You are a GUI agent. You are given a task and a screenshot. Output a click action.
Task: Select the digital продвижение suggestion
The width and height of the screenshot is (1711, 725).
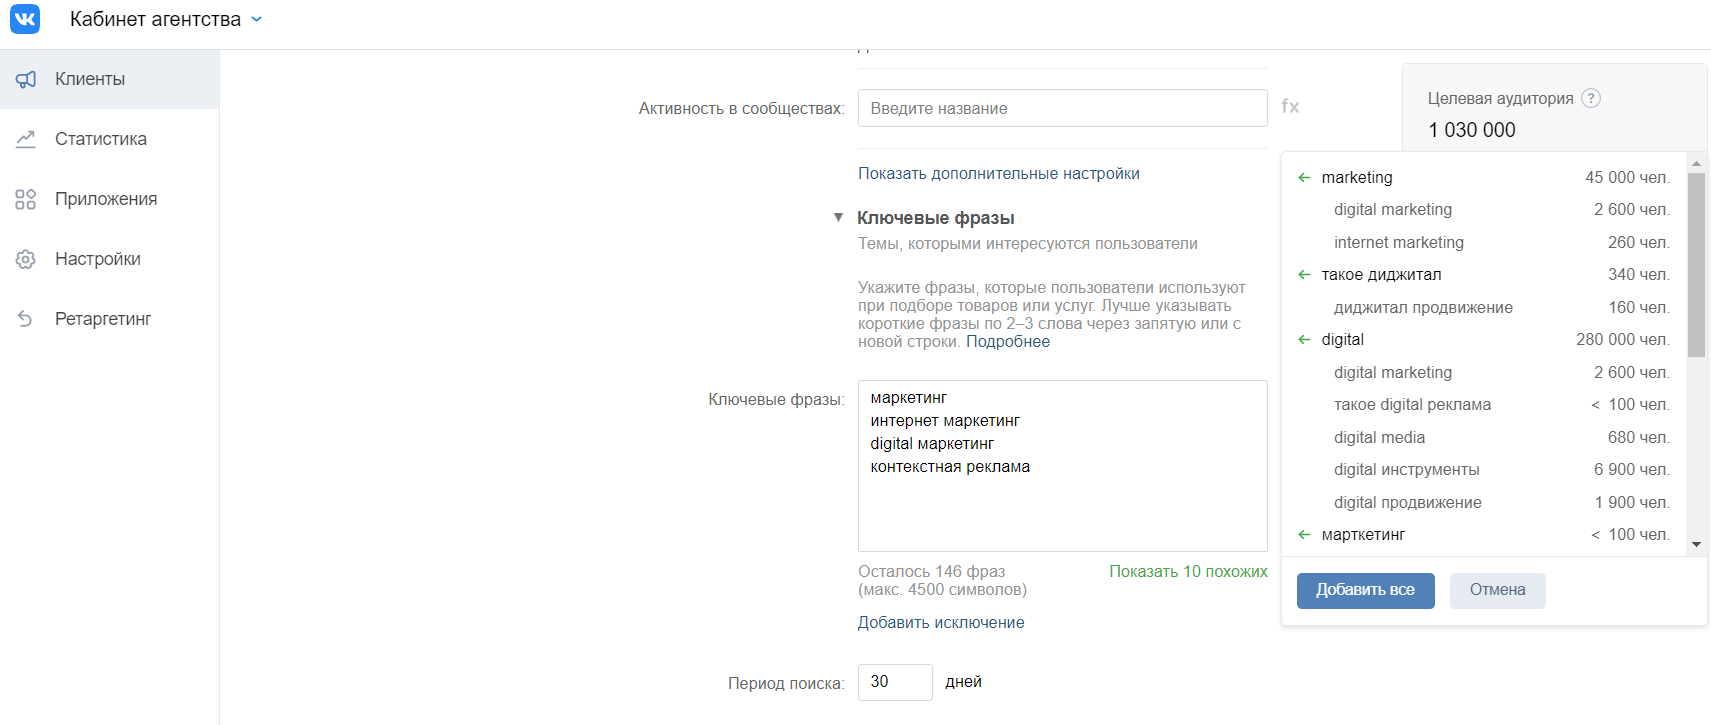coord(1484,502)
